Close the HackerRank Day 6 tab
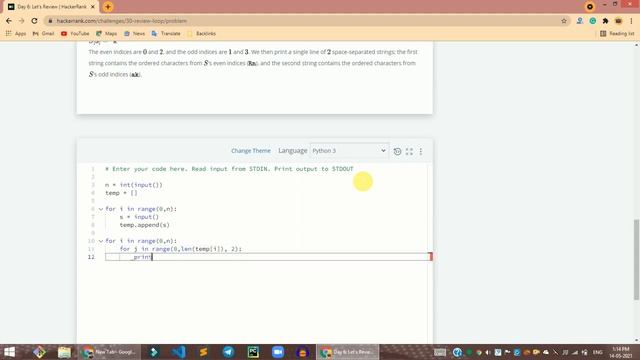The image size is (640, 360). pos(93,7)
